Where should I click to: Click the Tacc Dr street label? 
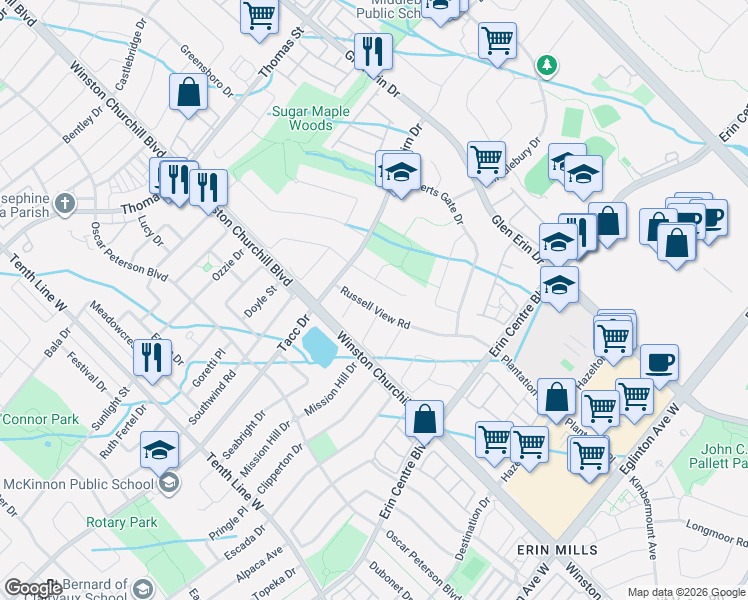coord(294,332)
